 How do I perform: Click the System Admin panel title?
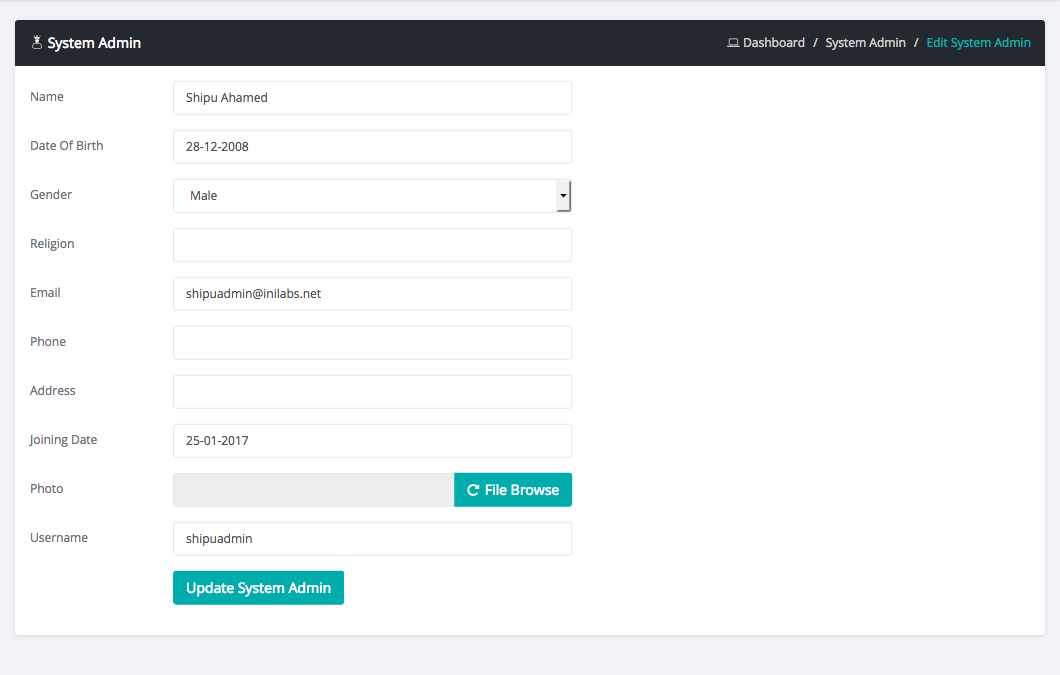(x=94, y=43)
